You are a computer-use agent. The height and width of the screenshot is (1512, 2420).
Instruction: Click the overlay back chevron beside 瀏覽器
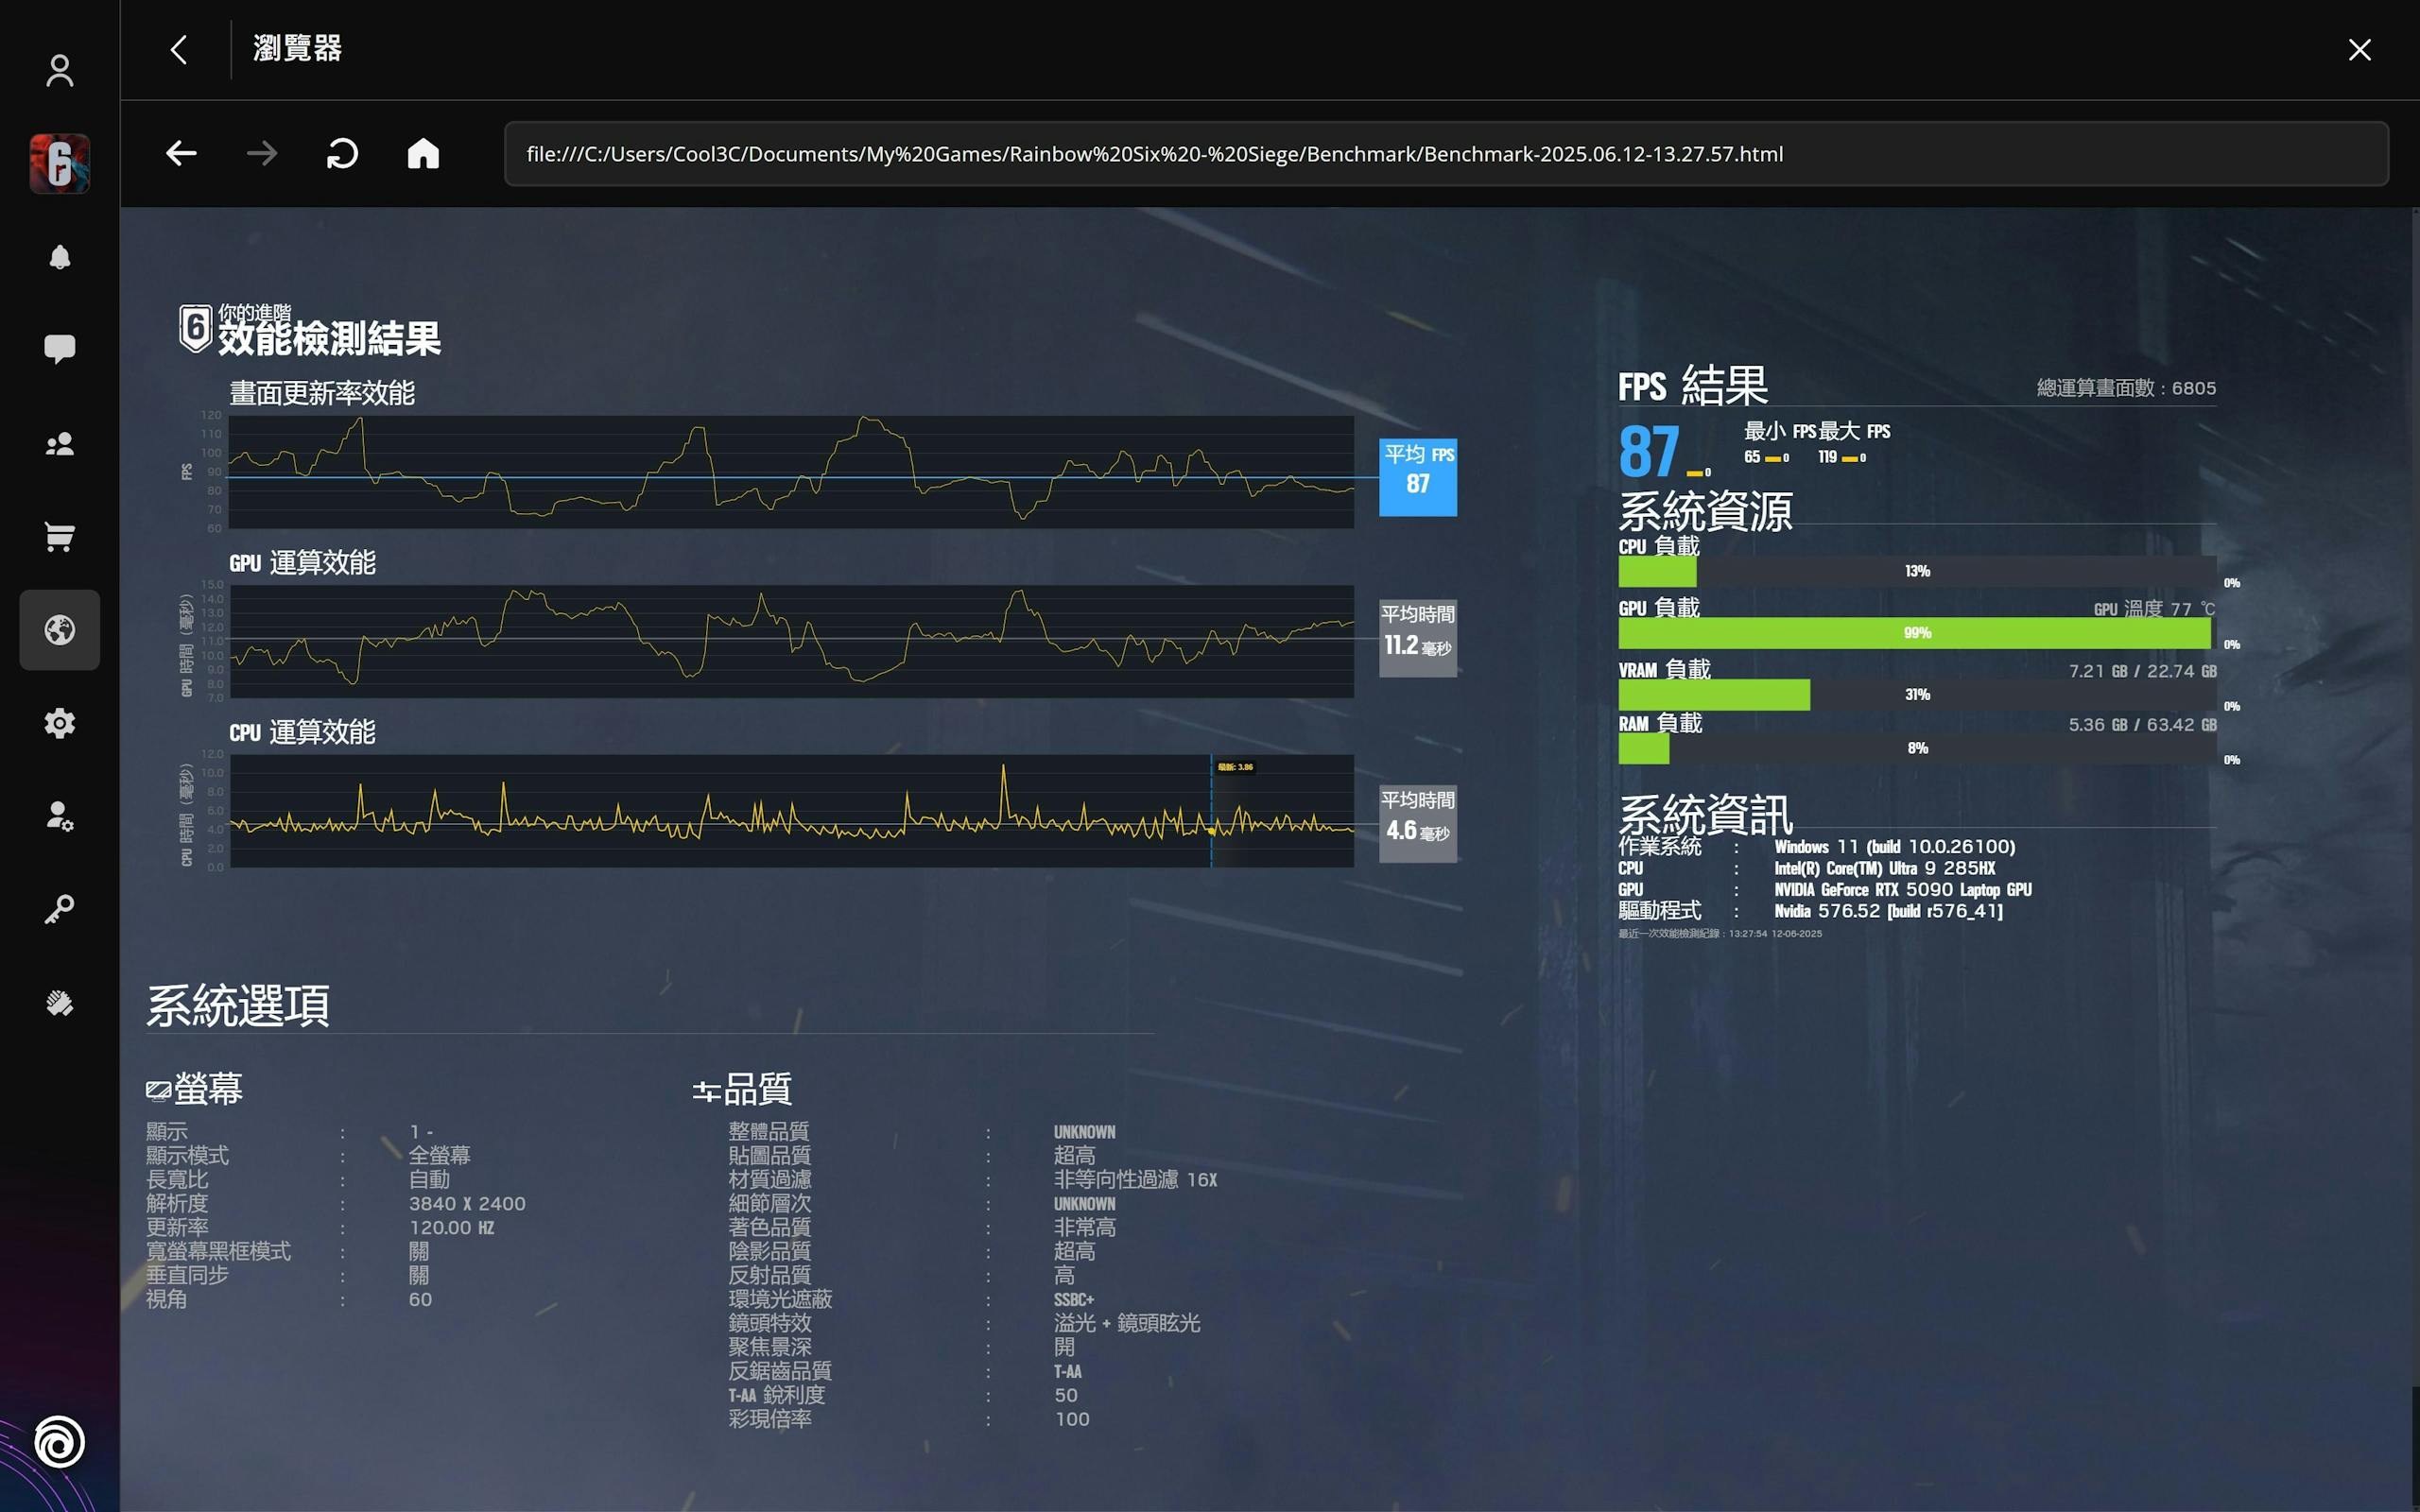(x=179, y=50)
